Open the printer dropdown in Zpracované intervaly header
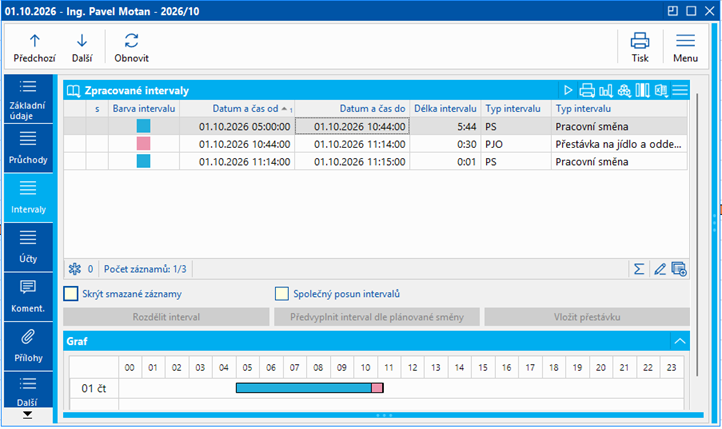This screenshot has width=722, height=429. (587, 90)
